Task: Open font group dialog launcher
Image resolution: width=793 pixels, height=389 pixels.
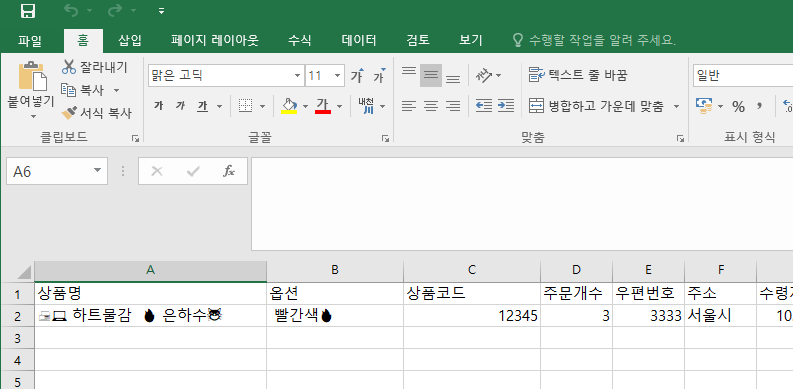Action: (385, 138)
